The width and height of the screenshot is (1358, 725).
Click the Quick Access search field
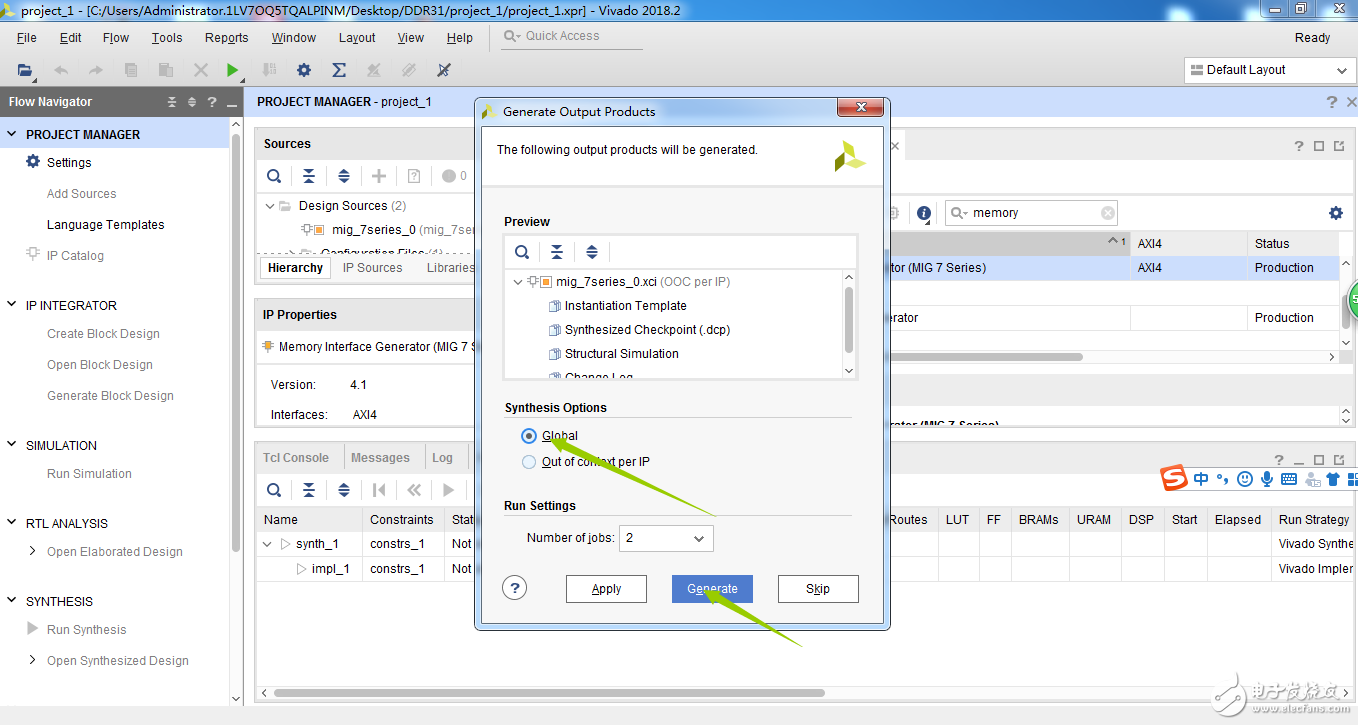point(572,36)
